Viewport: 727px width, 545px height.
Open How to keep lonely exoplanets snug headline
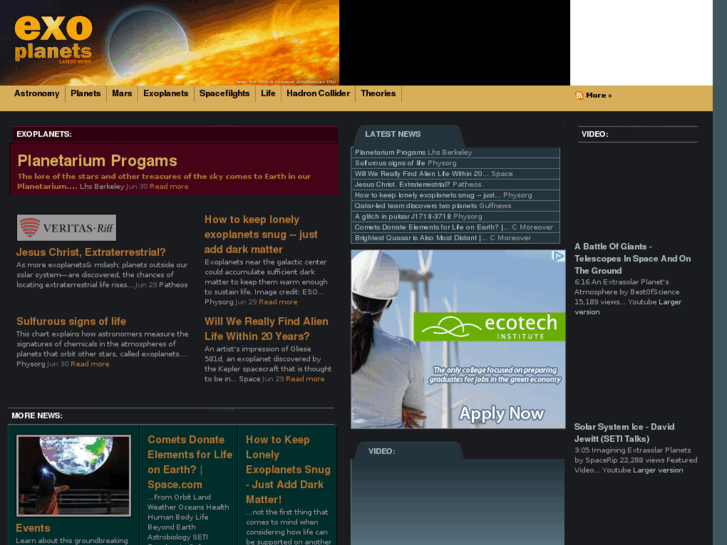coord(261,234)
